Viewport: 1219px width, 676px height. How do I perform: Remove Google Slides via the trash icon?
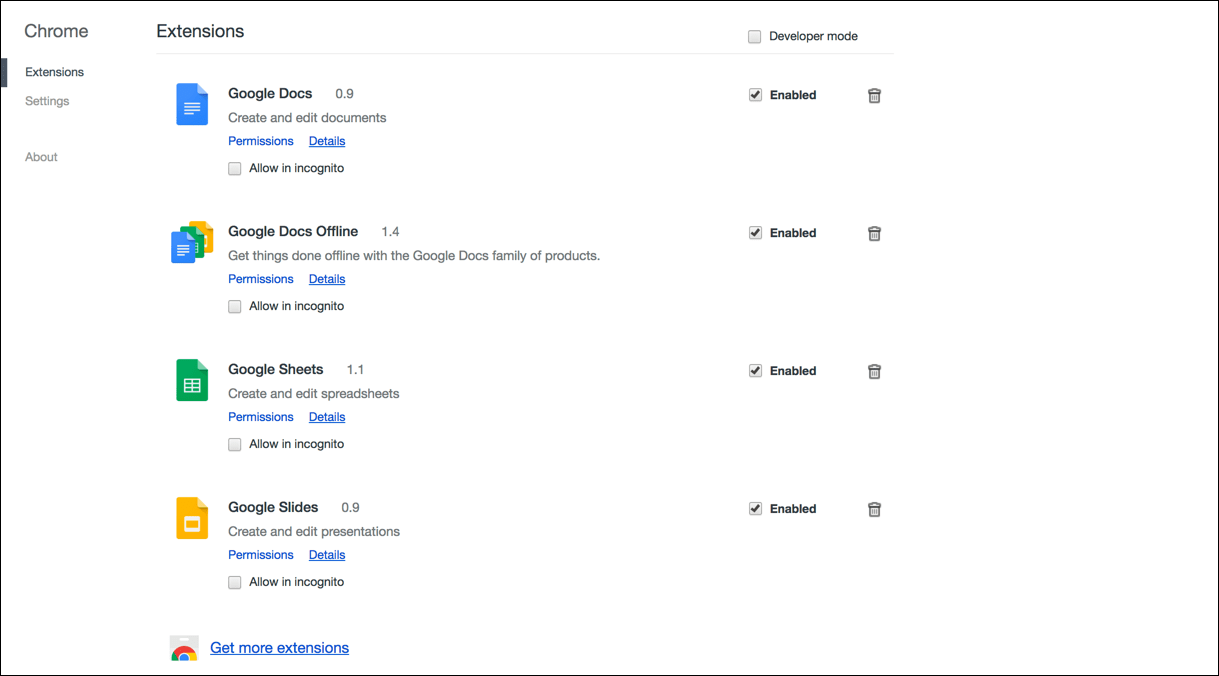[x=874, y=509]
